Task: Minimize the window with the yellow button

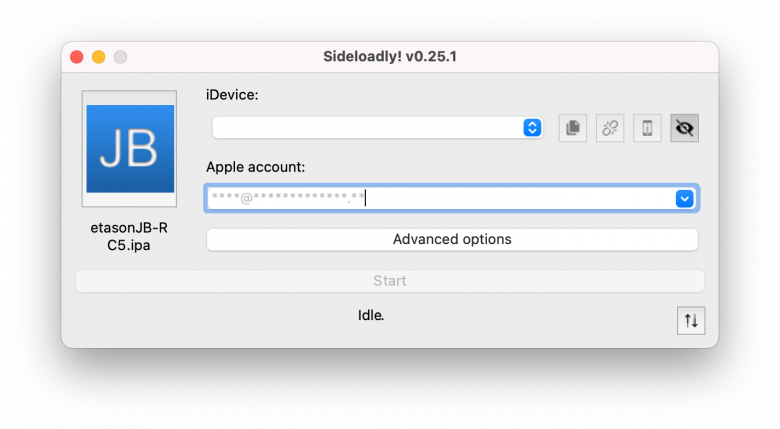Action: pos(98,57)
